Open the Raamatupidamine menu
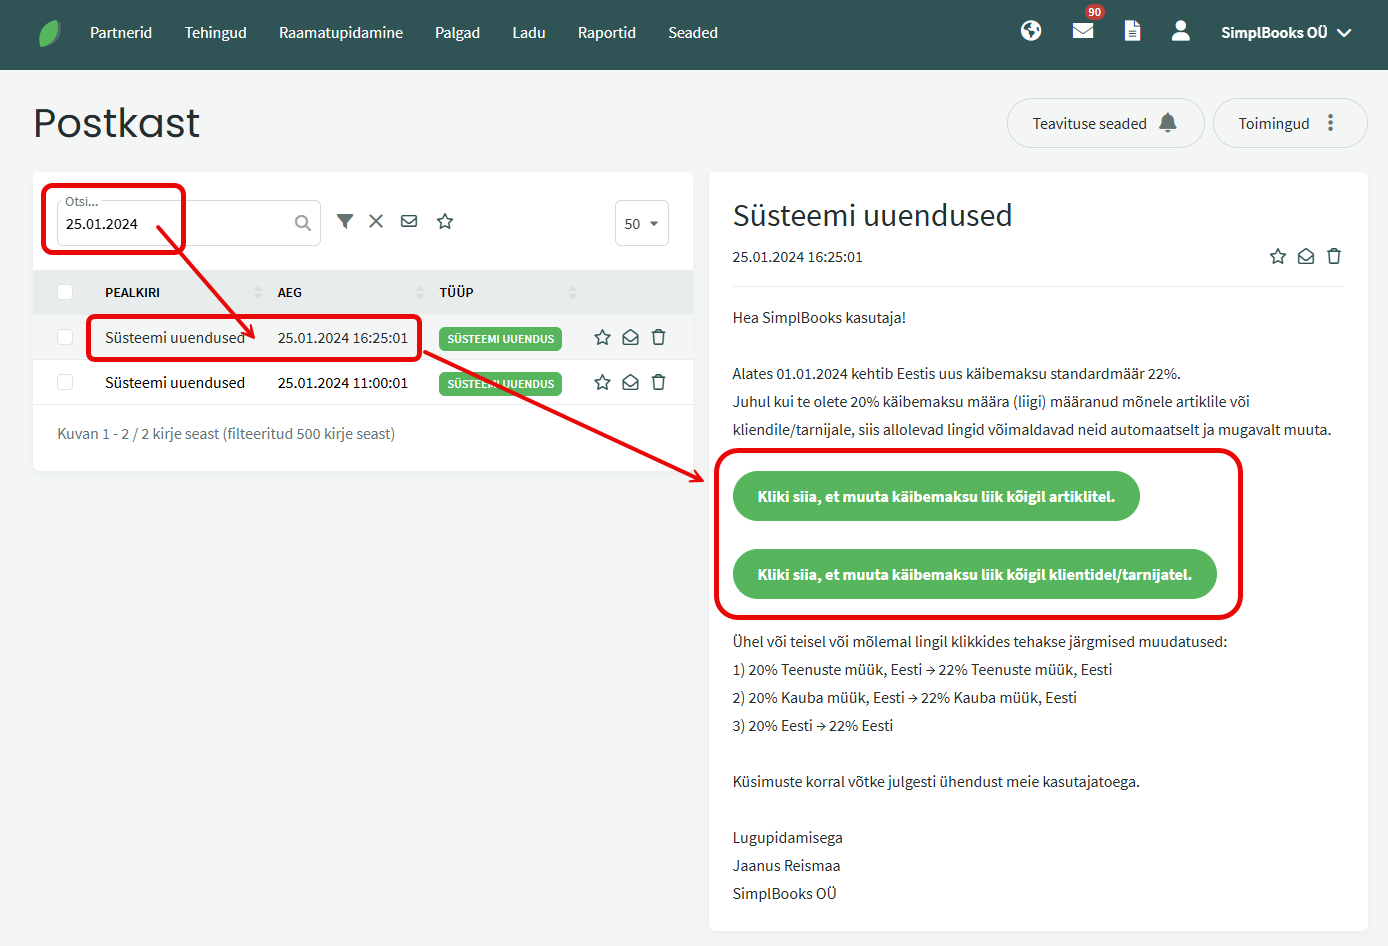 pyautogui.click(x=341, y=33)
